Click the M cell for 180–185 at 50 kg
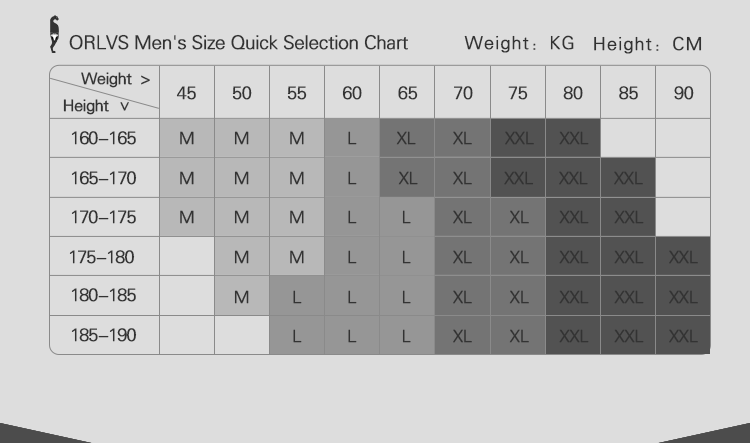 coord(242,296)
